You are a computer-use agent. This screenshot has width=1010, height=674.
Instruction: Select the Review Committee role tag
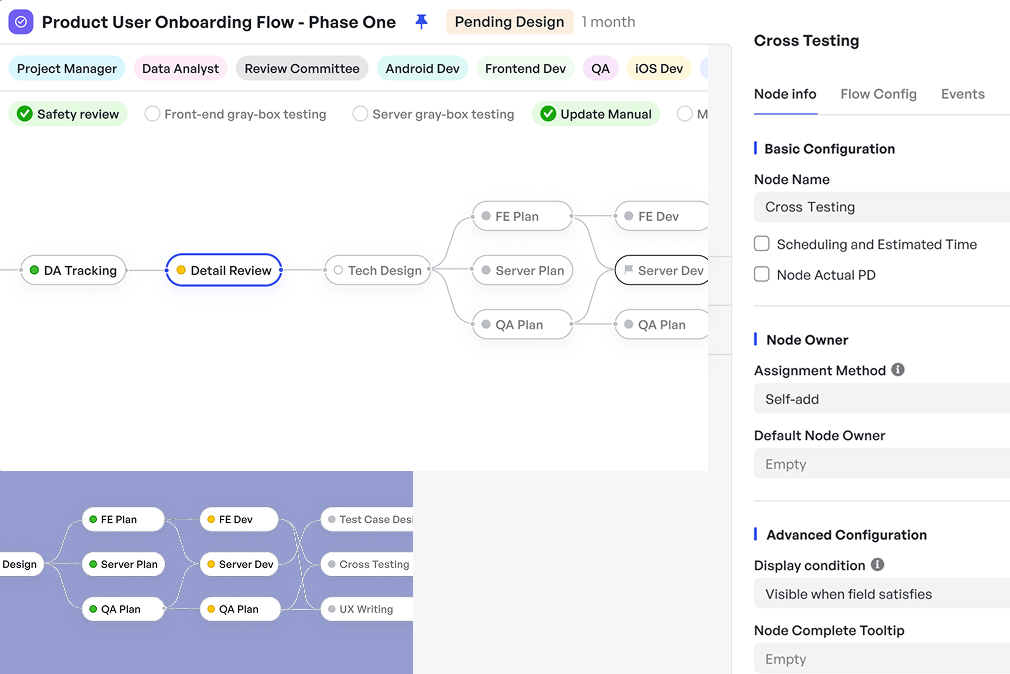click(302, 69)
